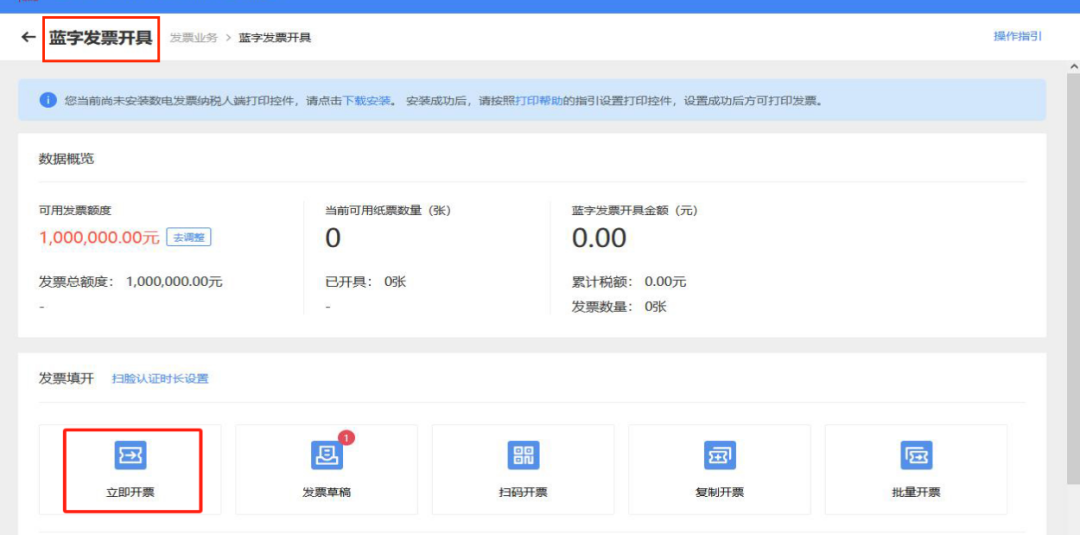Click the 蓝字发票开具 breadcrumb item
1080x535 pixels.
pyautogui.click(x=275, y=37)
